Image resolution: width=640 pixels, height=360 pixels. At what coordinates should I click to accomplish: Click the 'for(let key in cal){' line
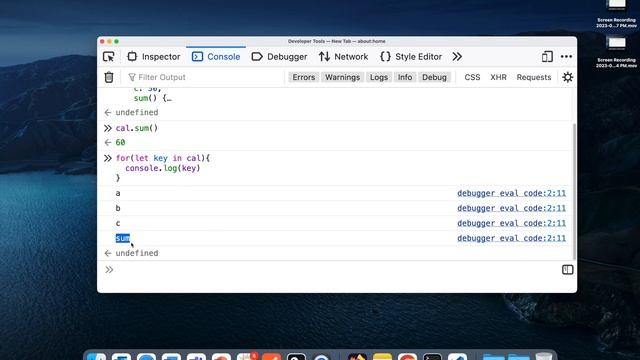[x=163, y=158]
